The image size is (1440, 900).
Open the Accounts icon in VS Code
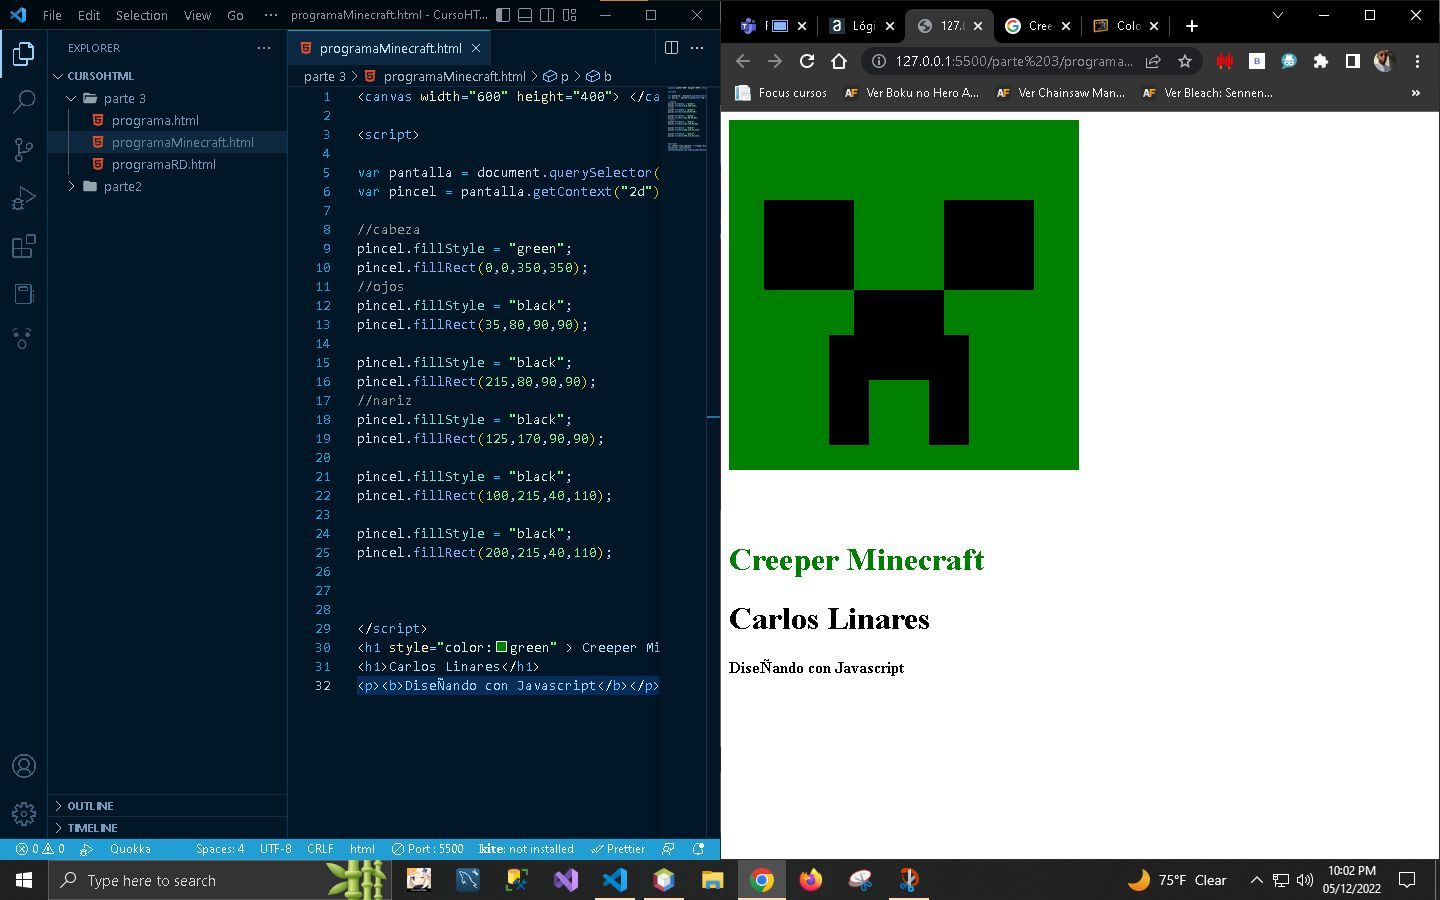tap(24, 766)
